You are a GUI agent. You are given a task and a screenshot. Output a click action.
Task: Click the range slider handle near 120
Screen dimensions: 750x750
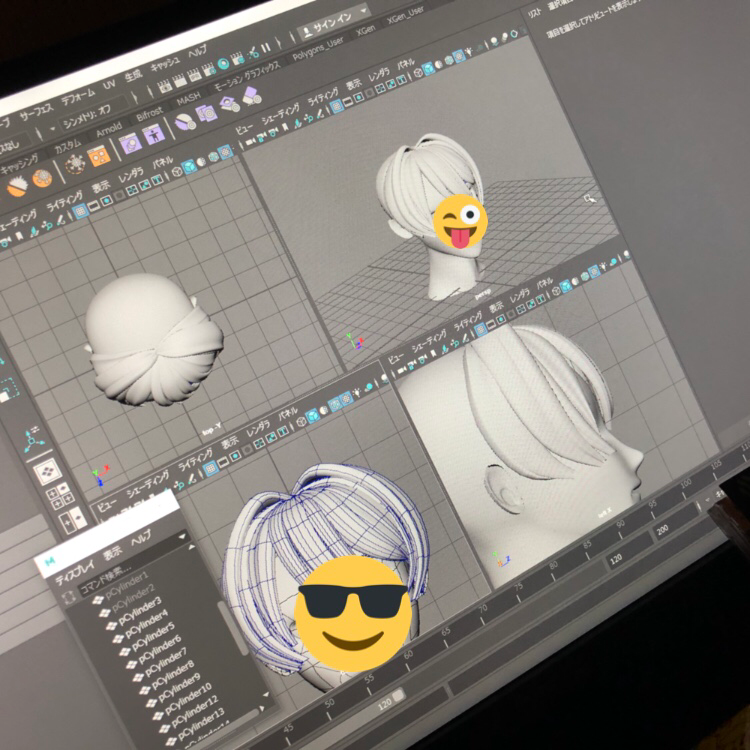click(x=398, y=695)
